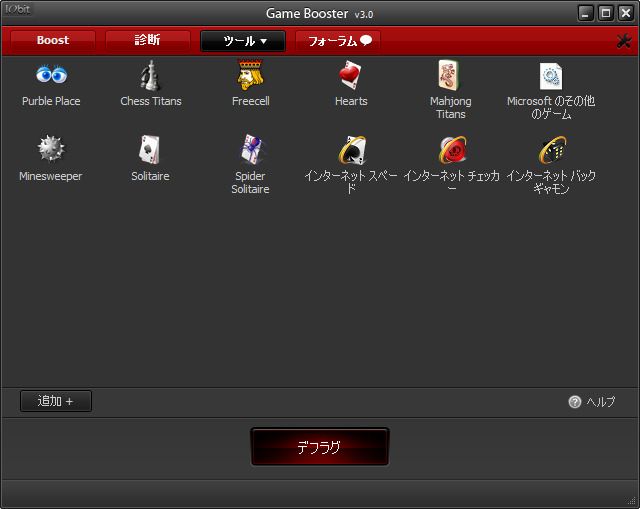
Task: Select the Spider Solitaire icon
Action: pos(251,149)
